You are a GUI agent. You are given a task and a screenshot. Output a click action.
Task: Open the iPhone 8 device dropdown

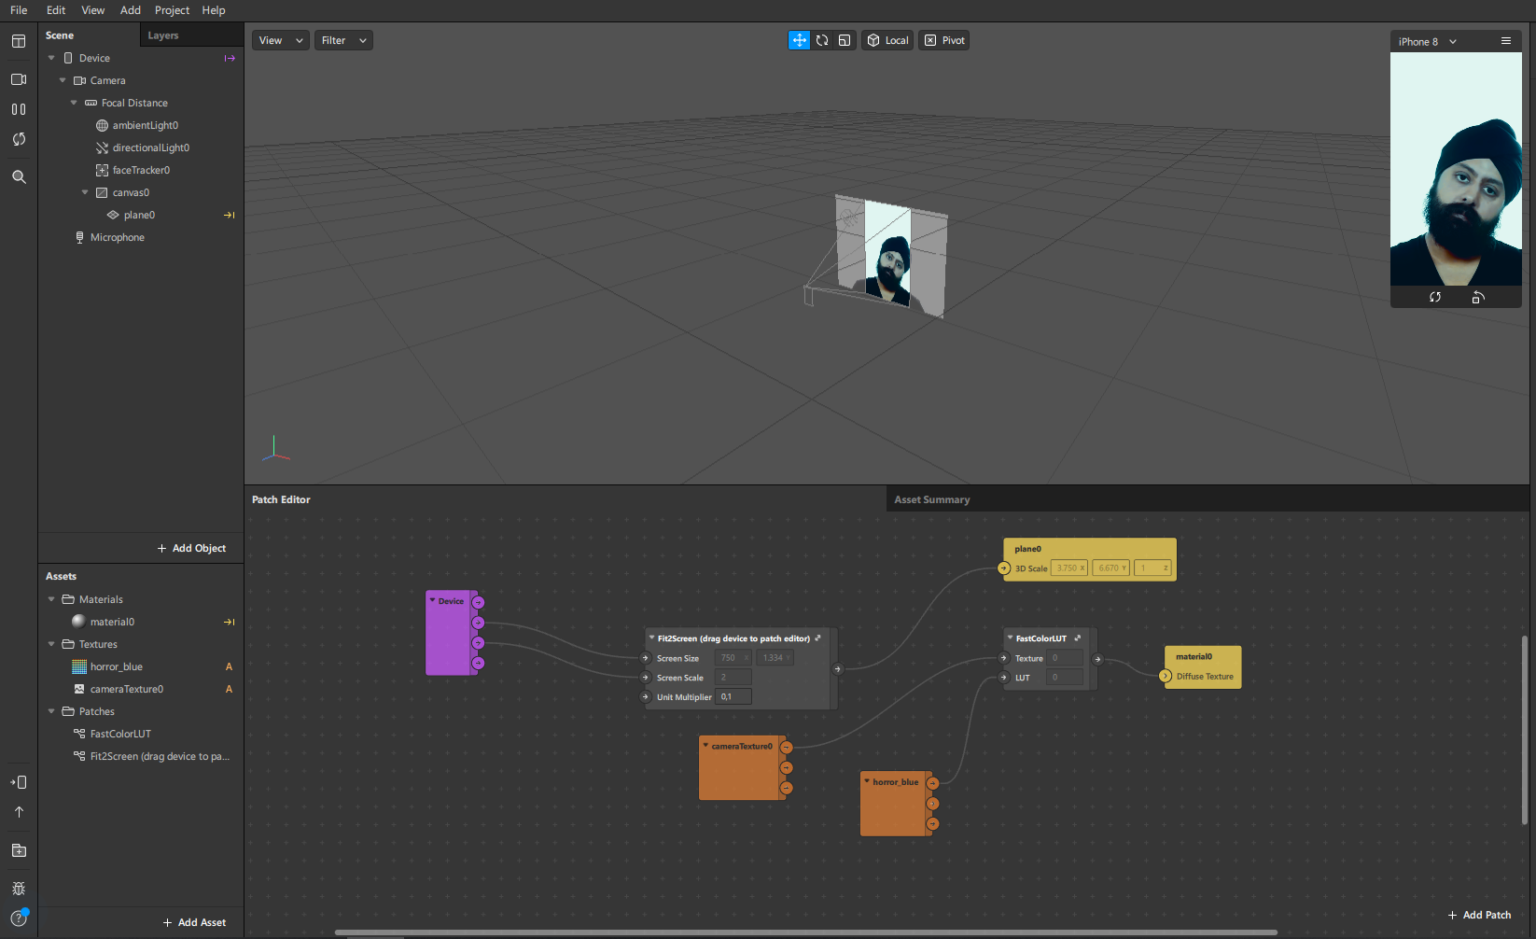[x=1427, y=42]
